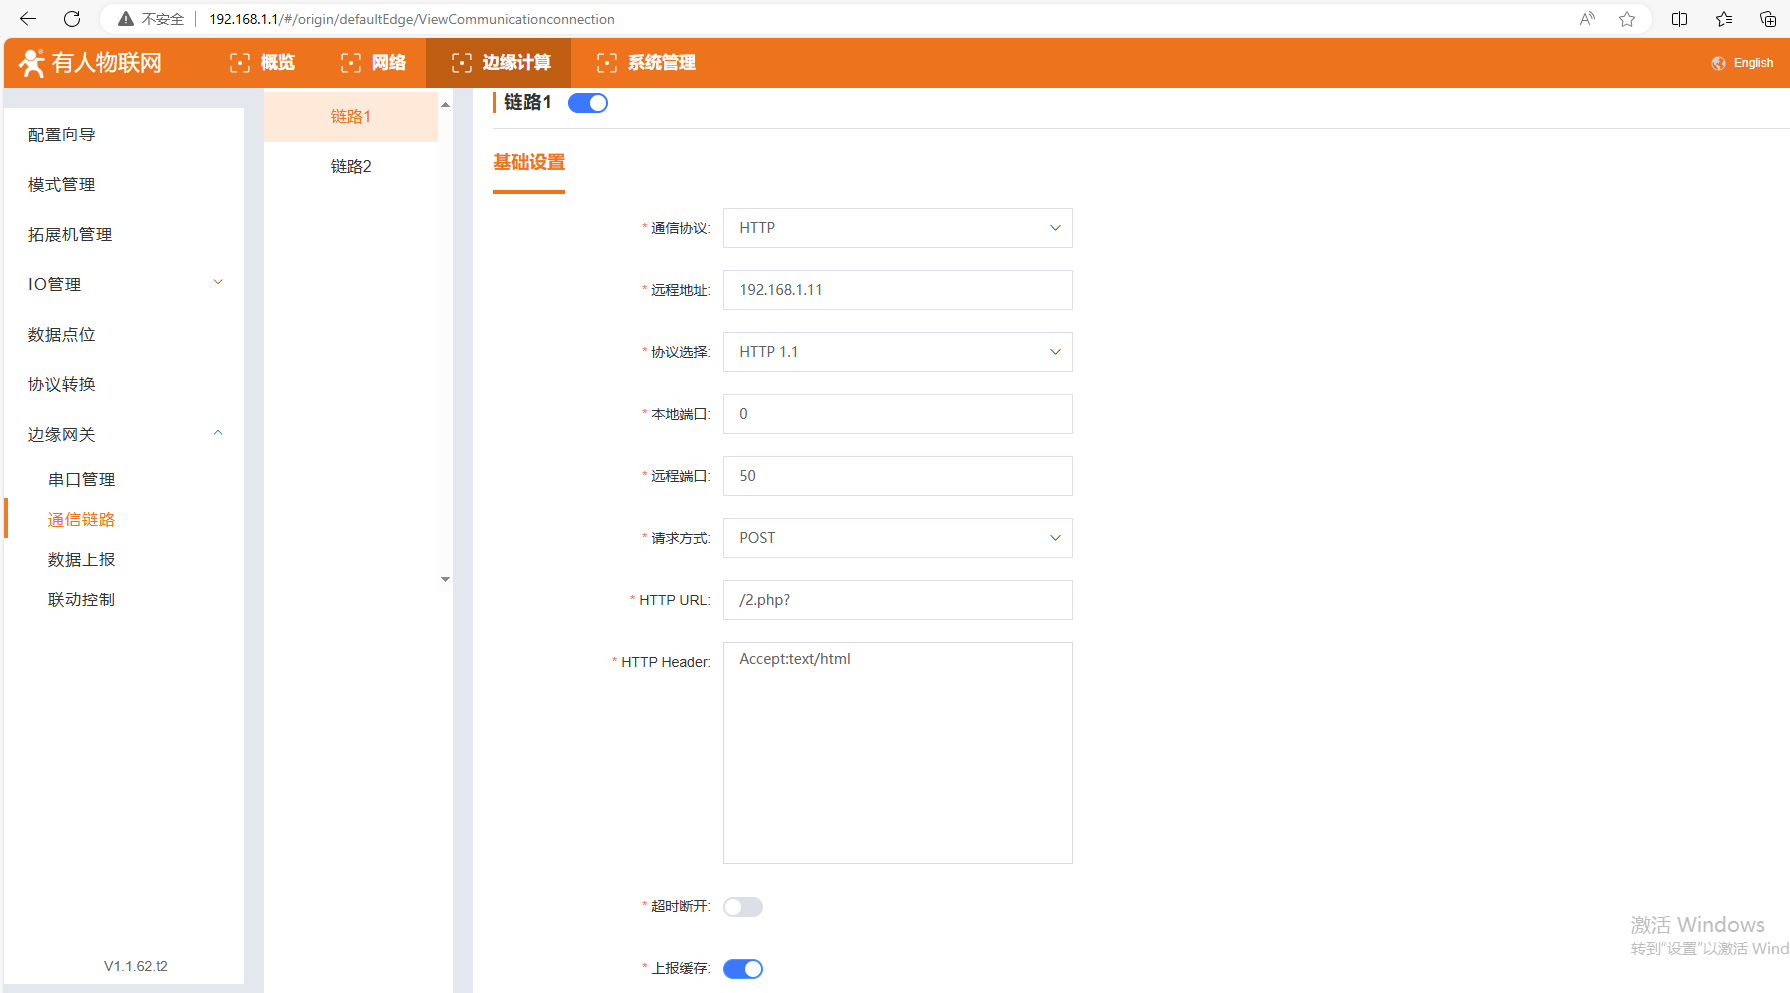Viewport: 1790px width, 993px height.
Task: Enable the 超时断开 switch
Action: coord(743,907)
